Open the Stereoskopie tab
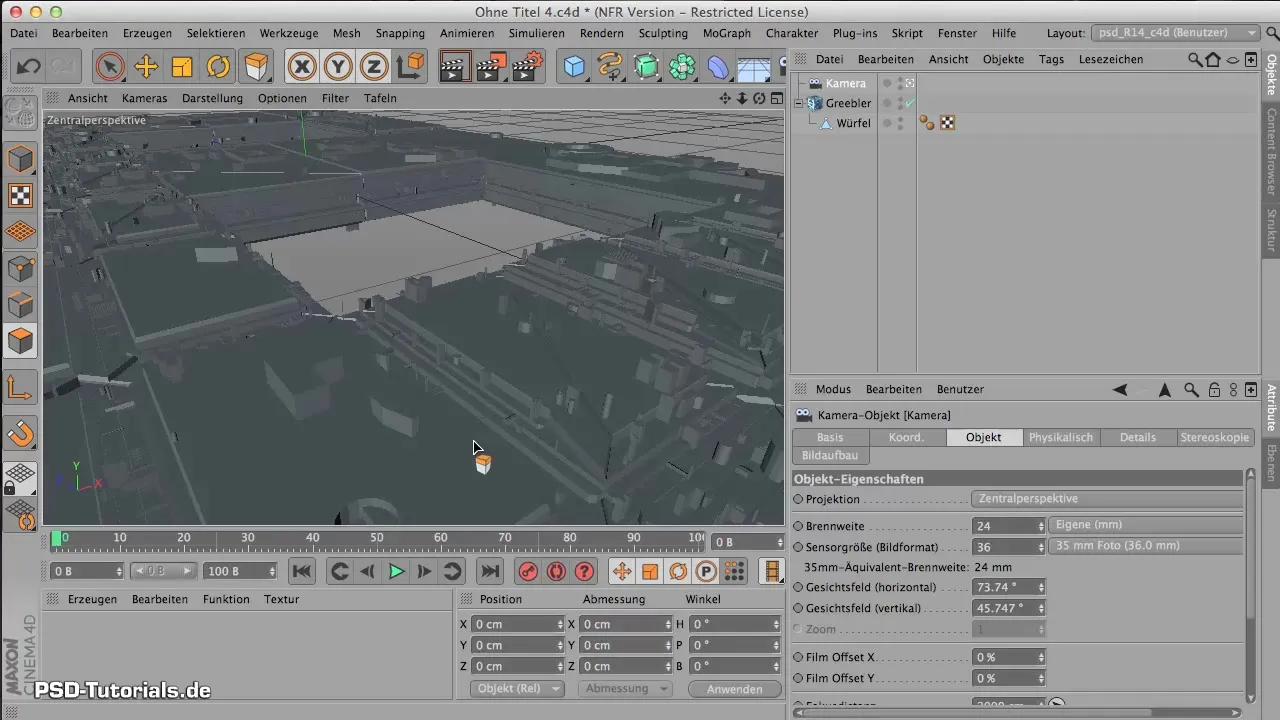This screenshot has width=1280, height=720. 1215,437
